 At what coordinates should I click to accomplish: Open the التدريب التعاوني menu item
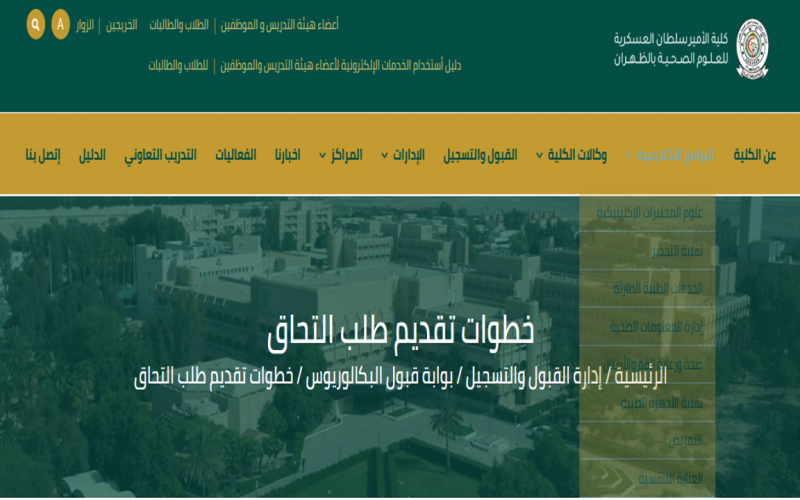click(161, 155)
